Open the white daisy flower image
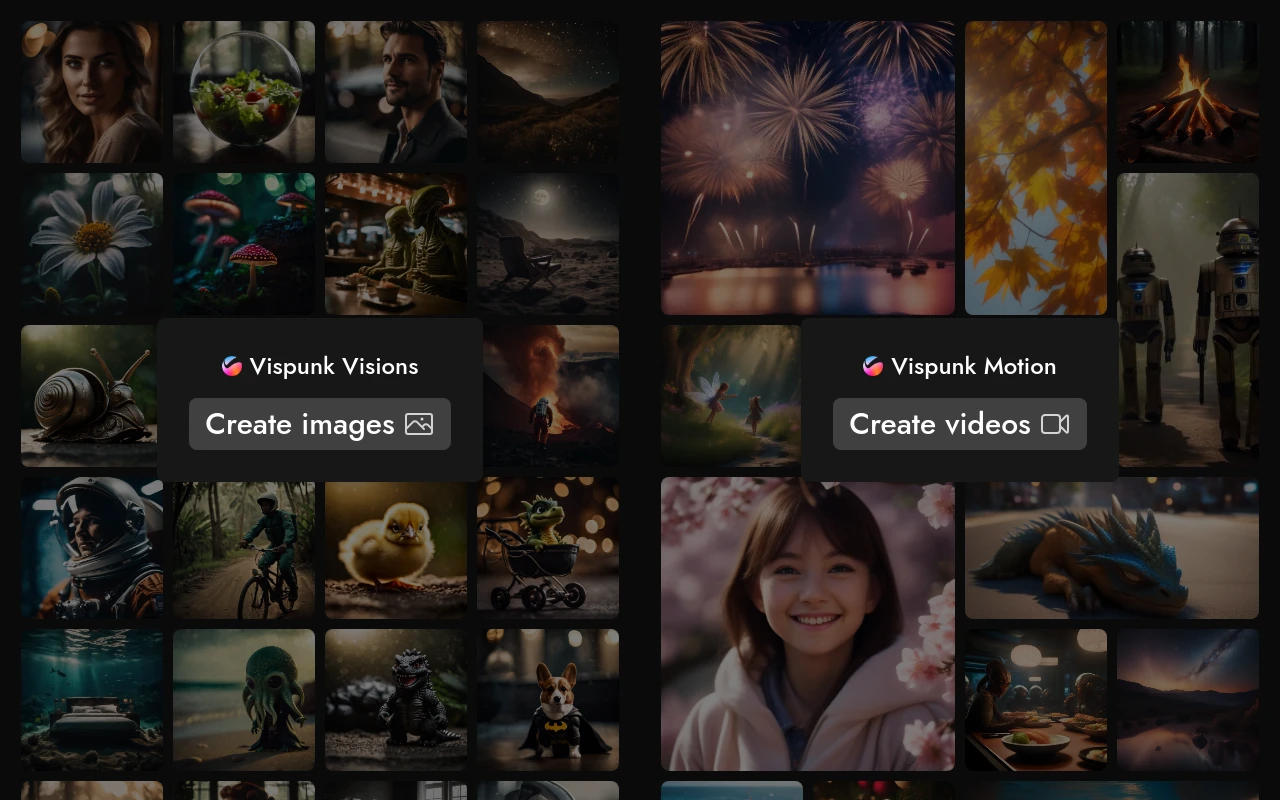This screenshot has height=800, width=1280. point(92,244)
